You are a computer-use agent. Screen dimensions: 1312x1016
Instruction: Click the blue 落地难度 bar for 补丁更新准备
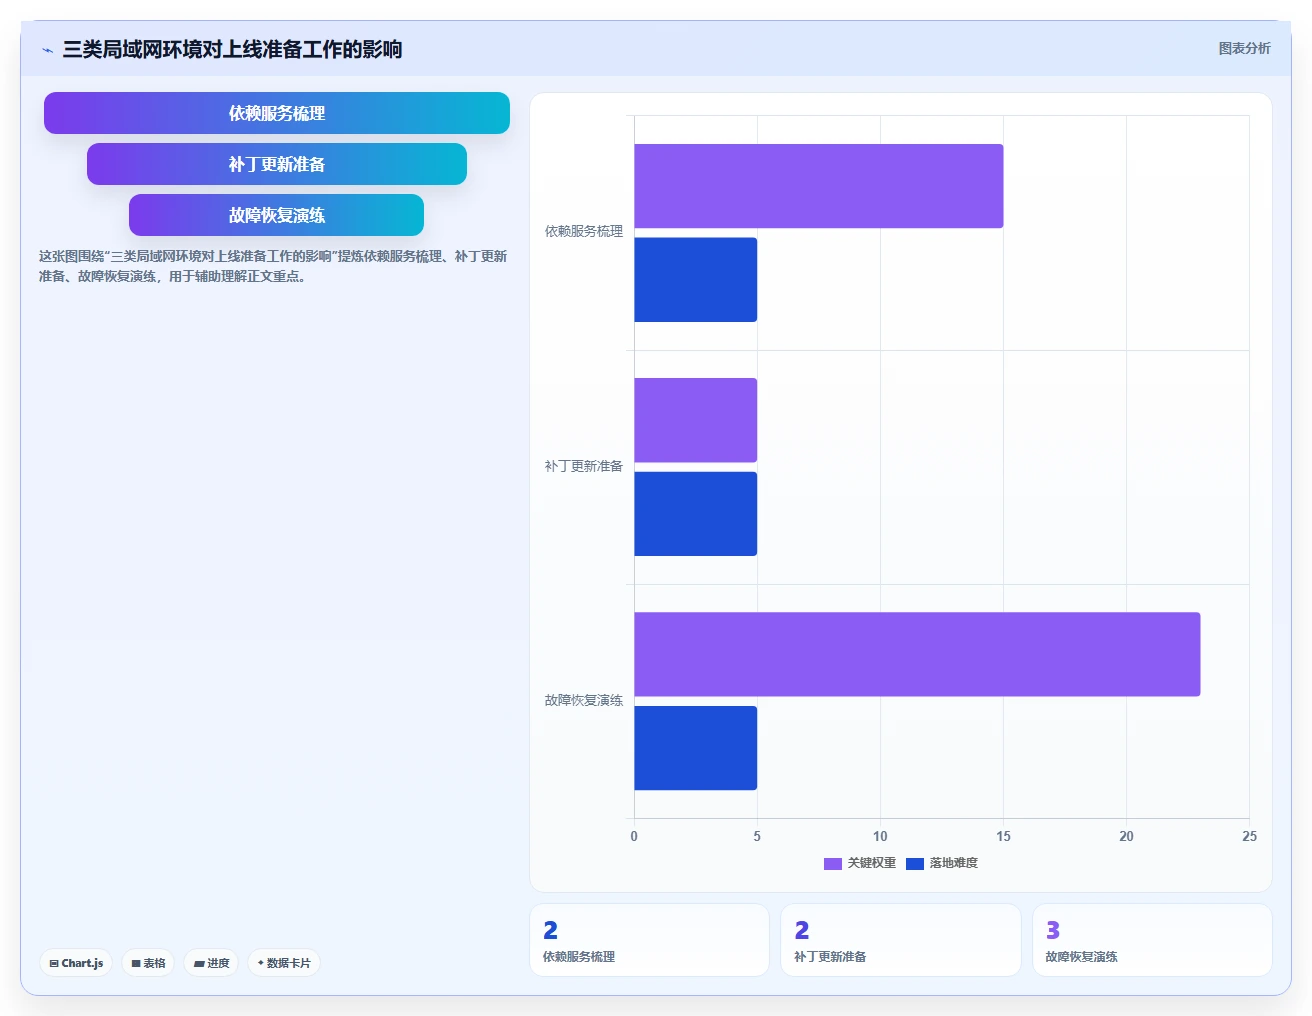point(695,514)
